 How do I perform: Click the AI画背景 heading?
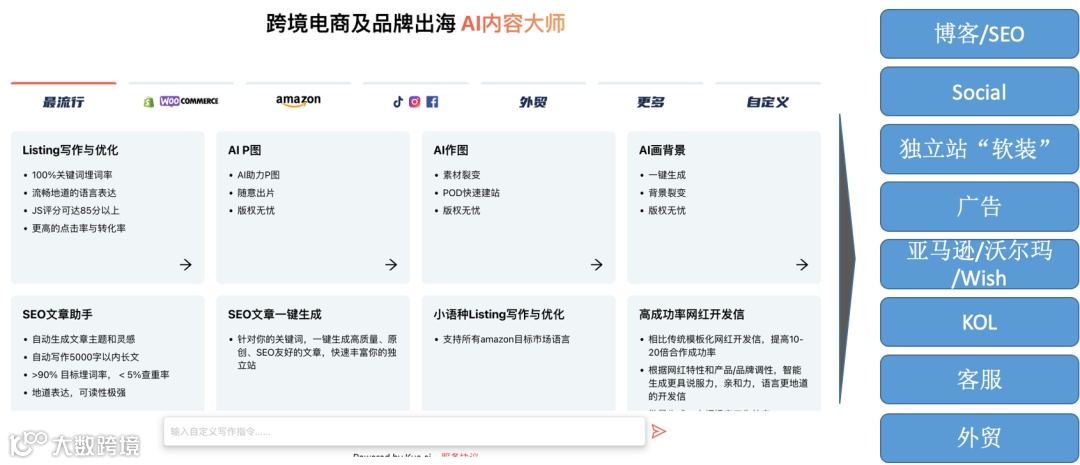[662, 150]
